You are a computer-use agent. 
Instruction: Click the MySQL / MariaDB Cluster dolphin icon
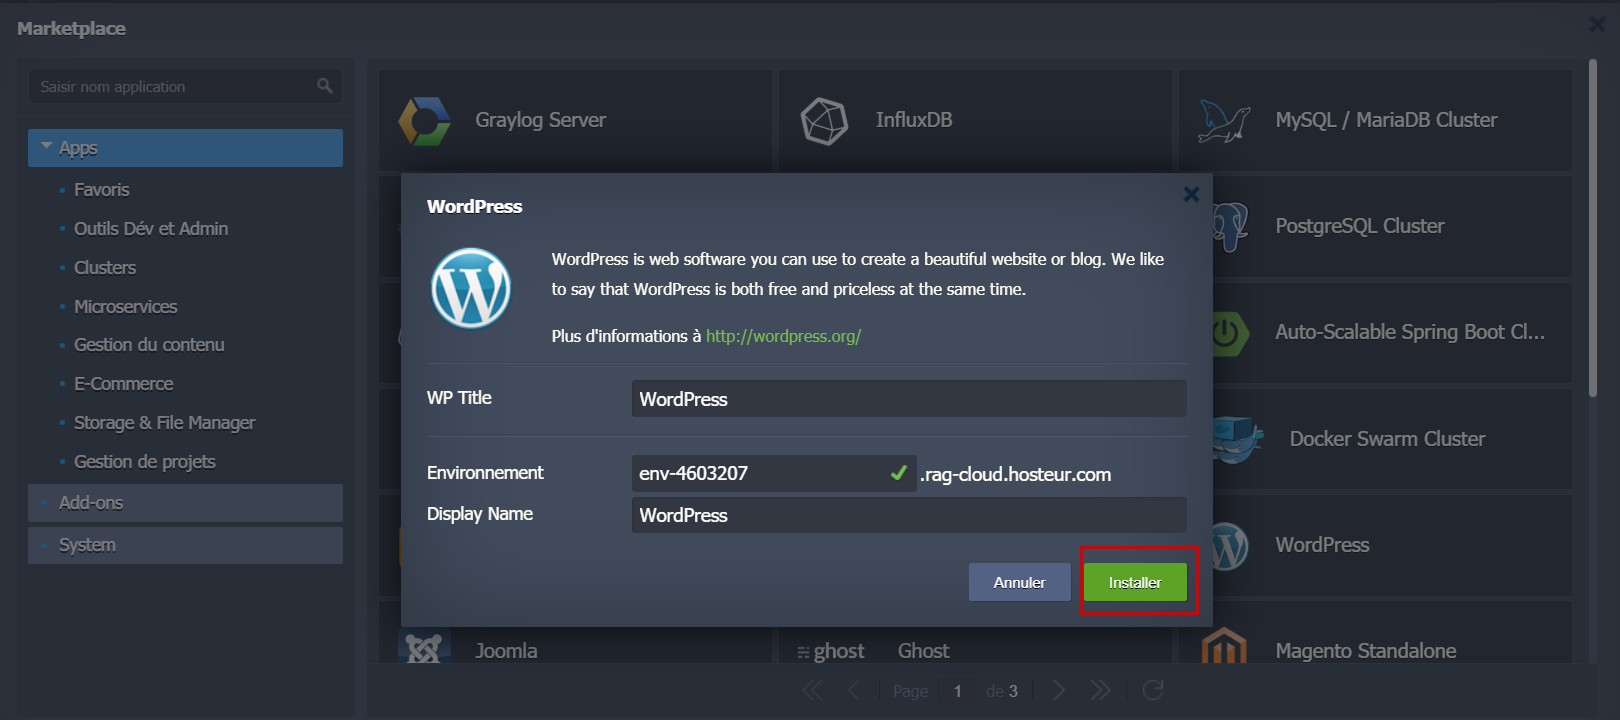[x=1224, y=121]
